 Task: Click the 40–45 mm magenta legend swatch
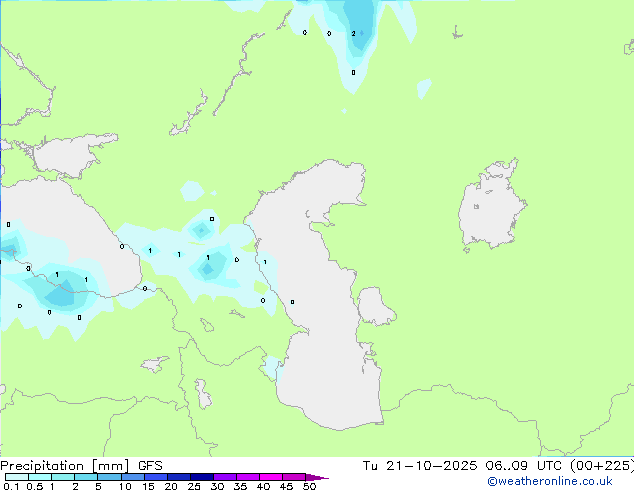point(271,477)
